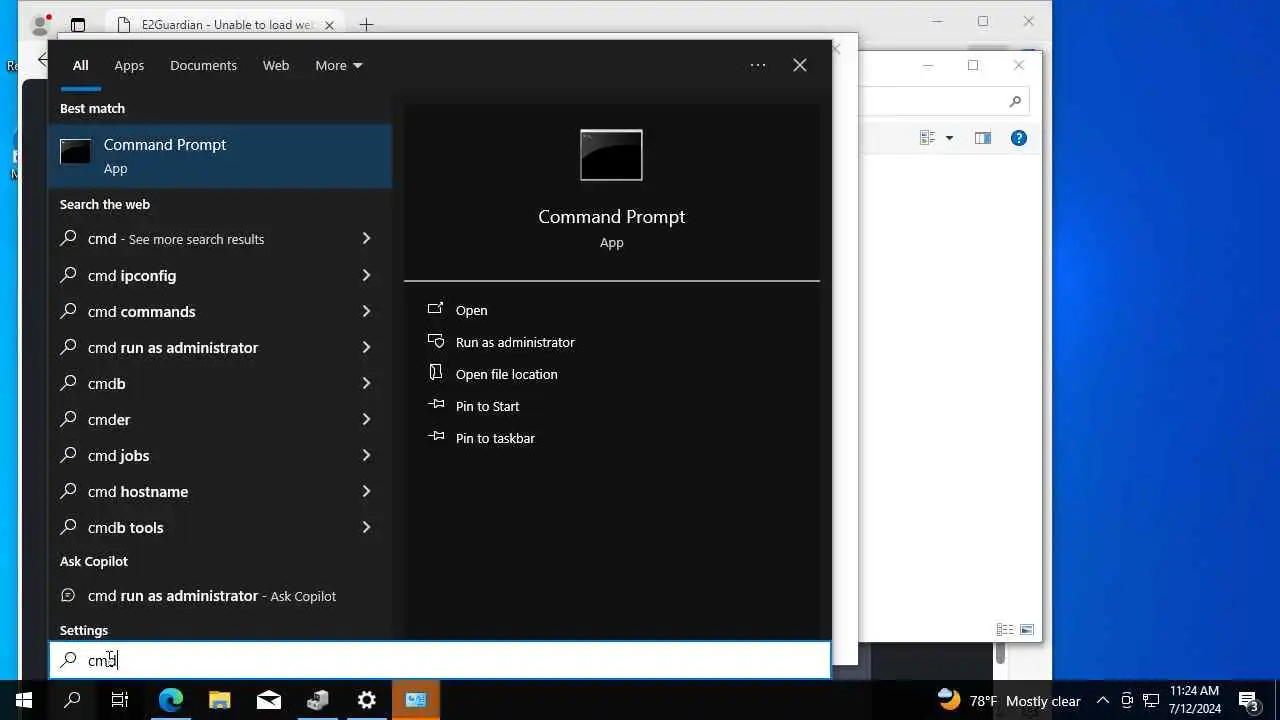Click the weather widget showing 78°F

click(1009, 700)
